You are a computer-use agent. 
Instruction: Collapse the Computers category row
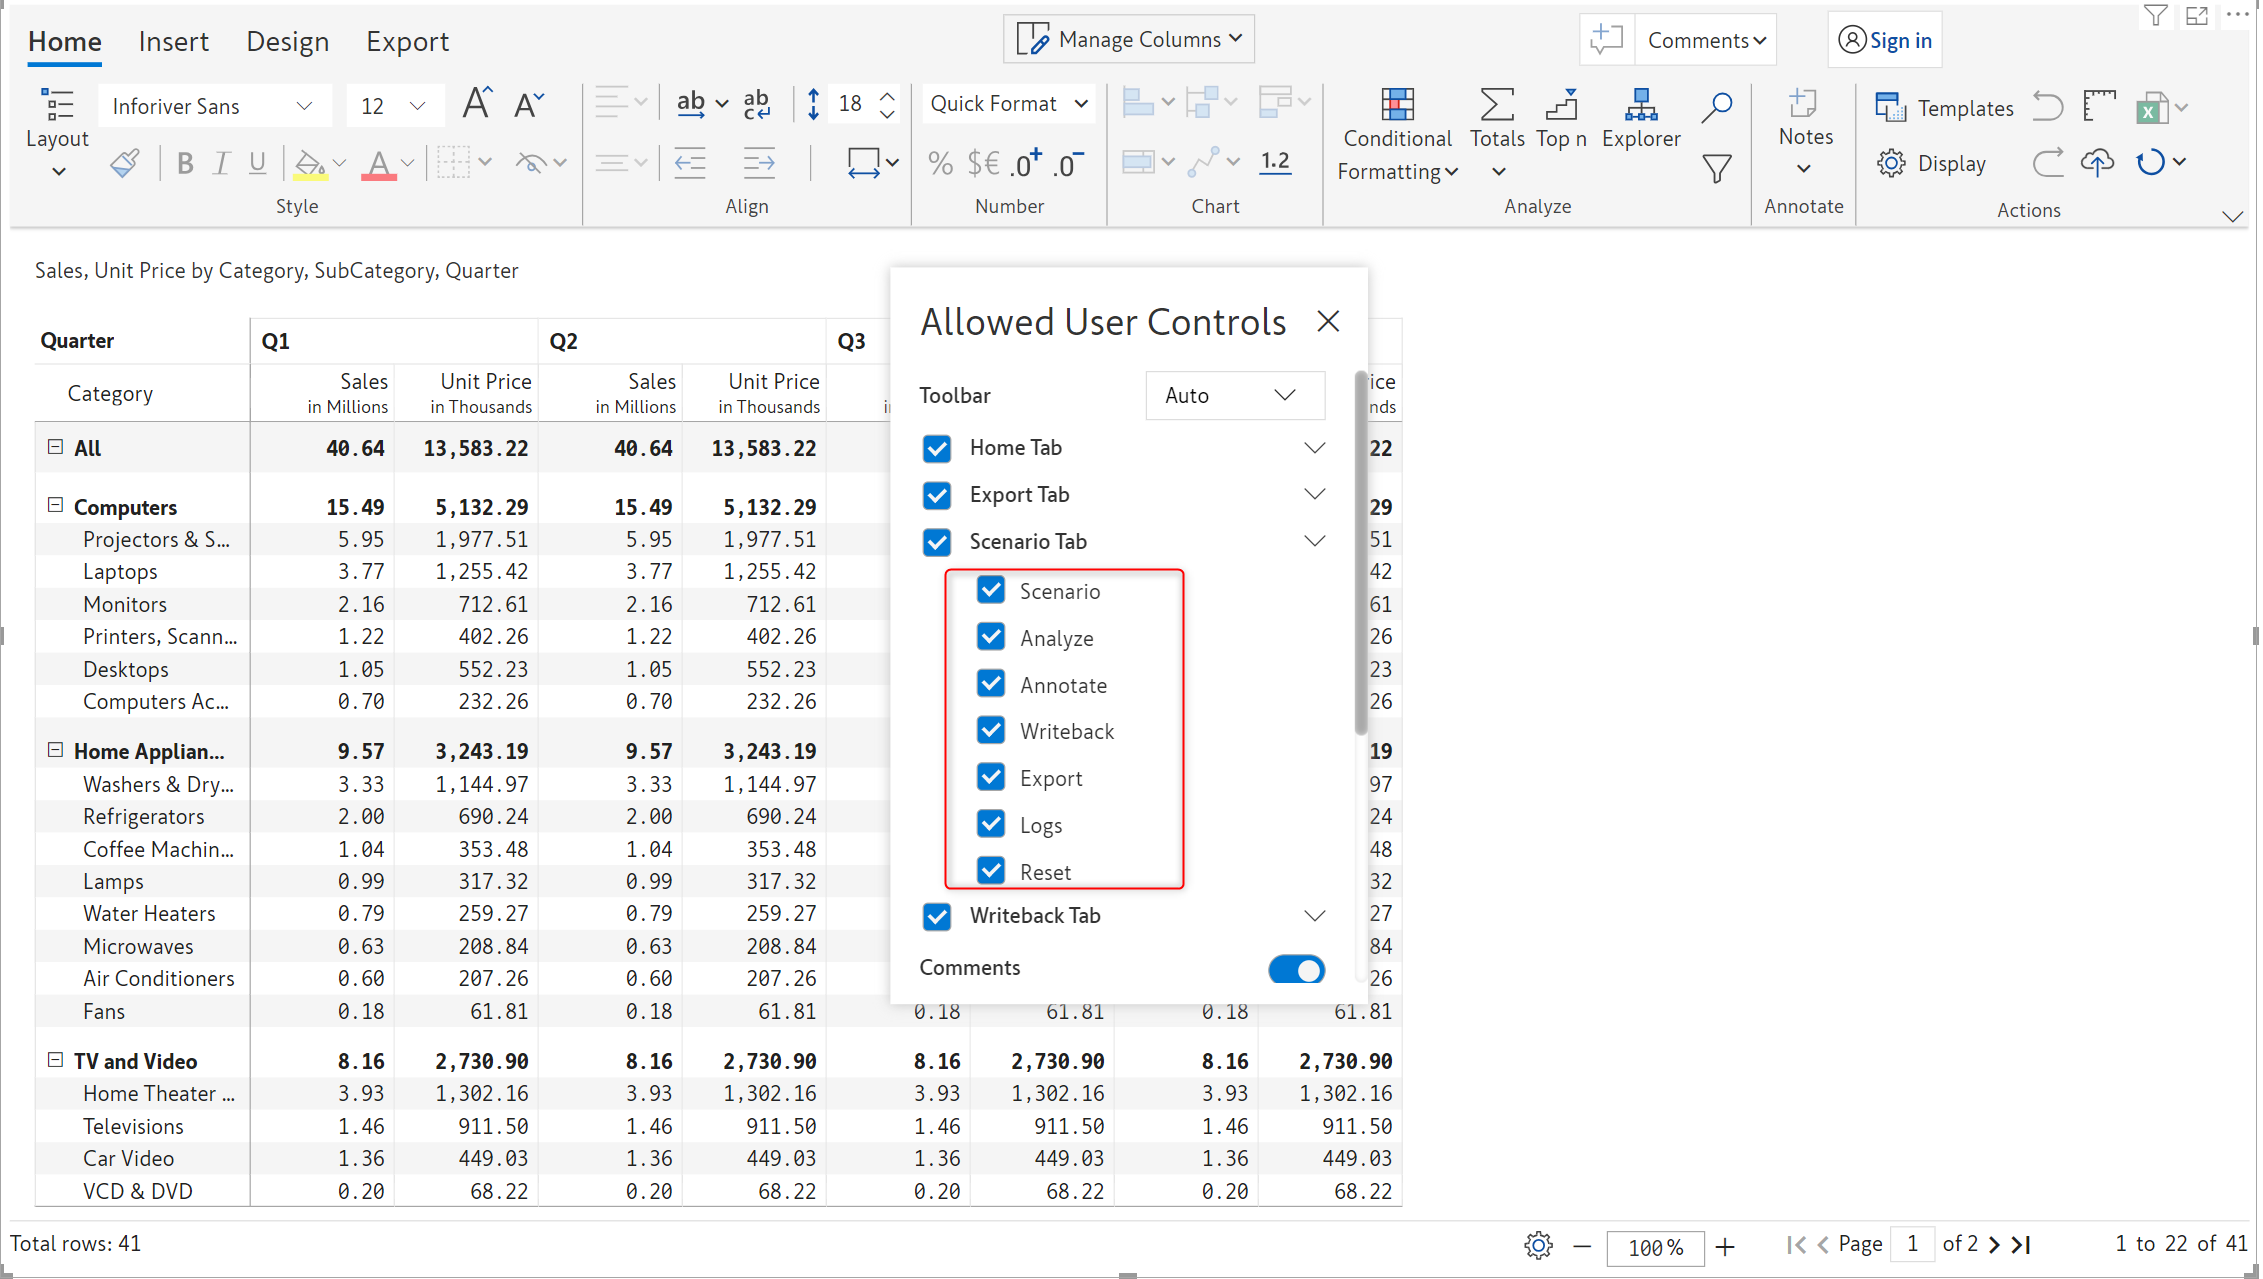[56, 506]
